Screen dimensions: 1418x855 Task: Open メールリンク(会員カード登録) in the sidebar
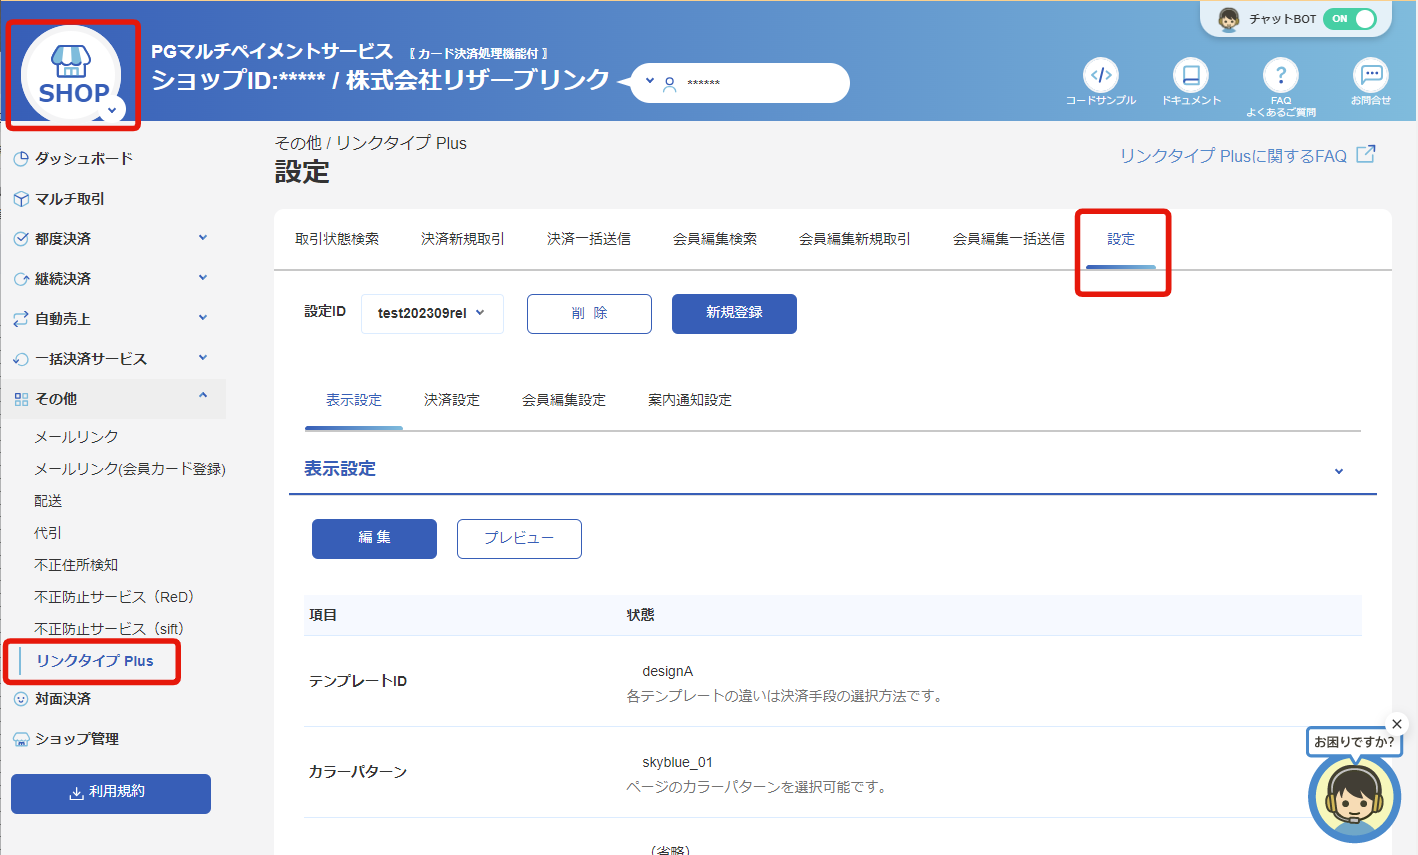click(x=130, y=469)
